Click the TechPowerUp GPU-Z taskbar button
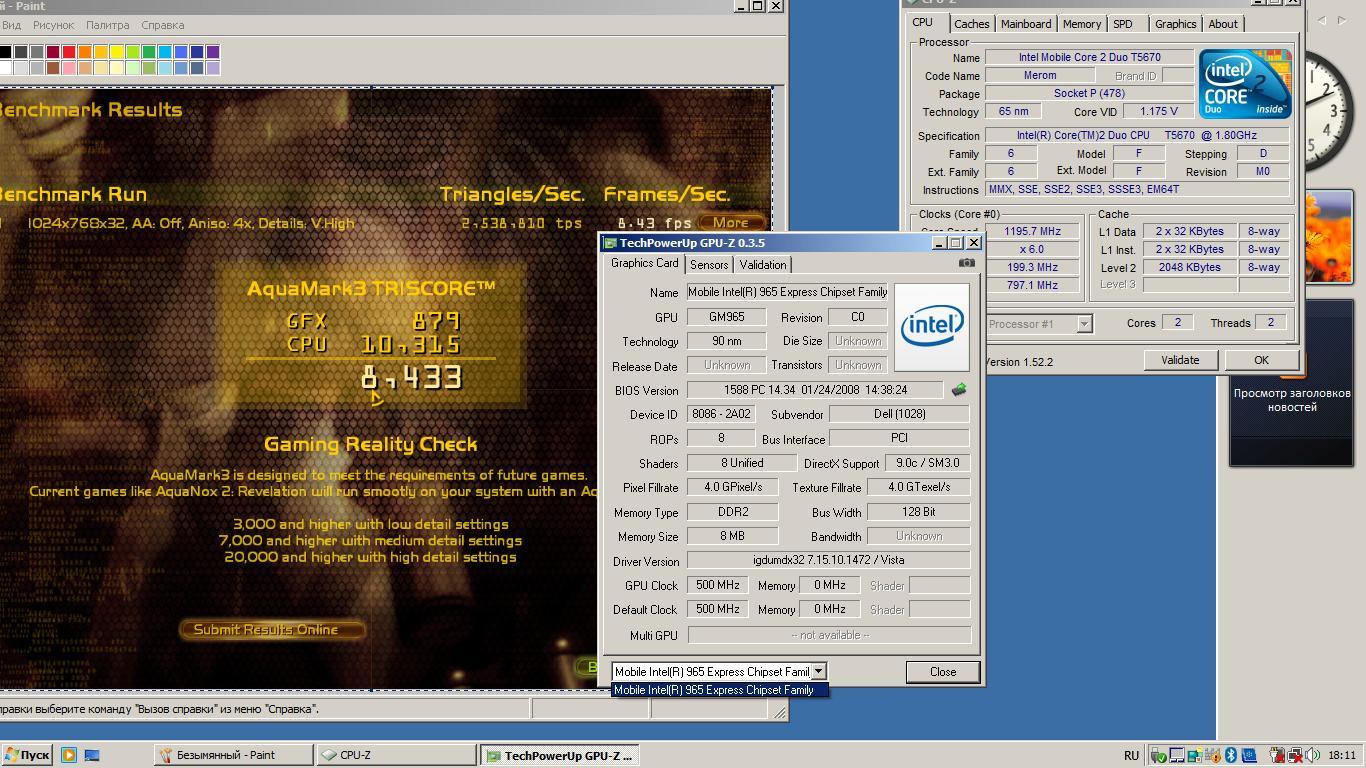Image resolution: width=1366 pixels, height=768 pixels. point(558,755)
